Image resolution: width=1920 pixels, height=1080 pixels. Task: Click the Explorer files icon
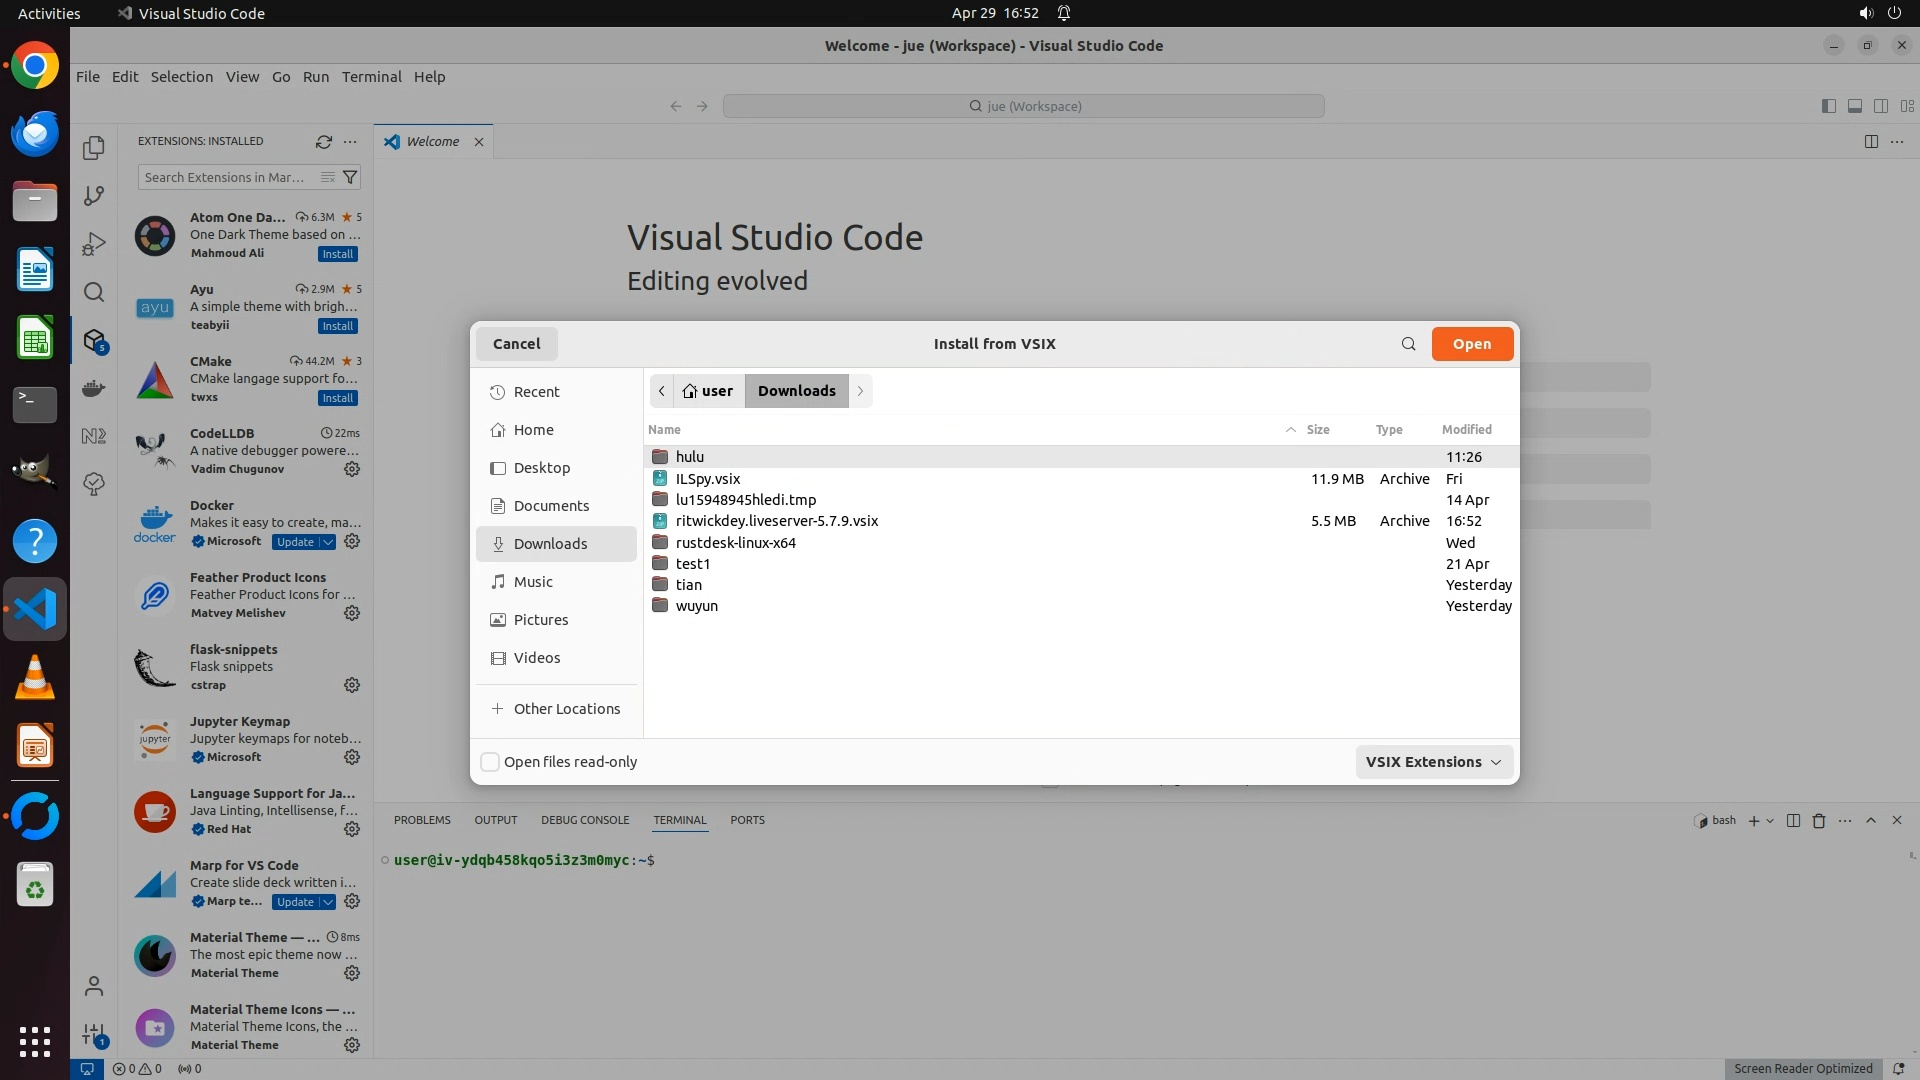94,148
